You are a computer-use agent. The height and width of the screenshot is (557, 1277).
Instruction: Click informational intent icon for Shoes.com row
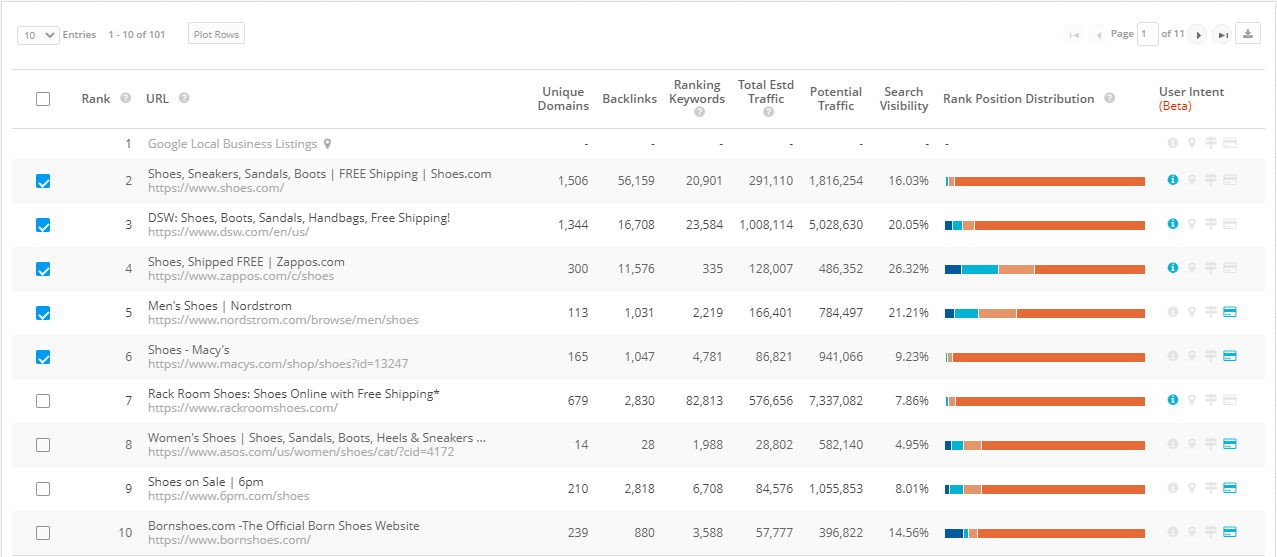[1173, 180]
